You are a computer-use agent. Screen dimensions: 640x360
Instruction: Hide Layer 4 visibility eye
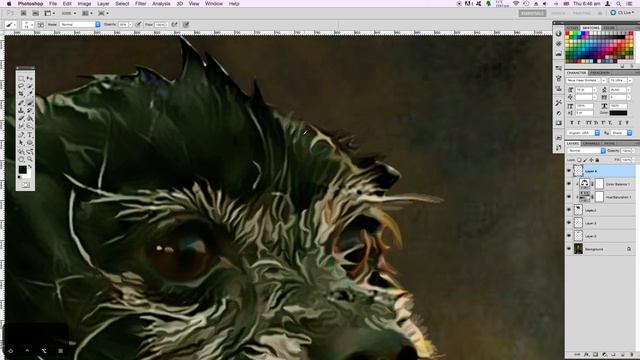click(x=569, y=171)
